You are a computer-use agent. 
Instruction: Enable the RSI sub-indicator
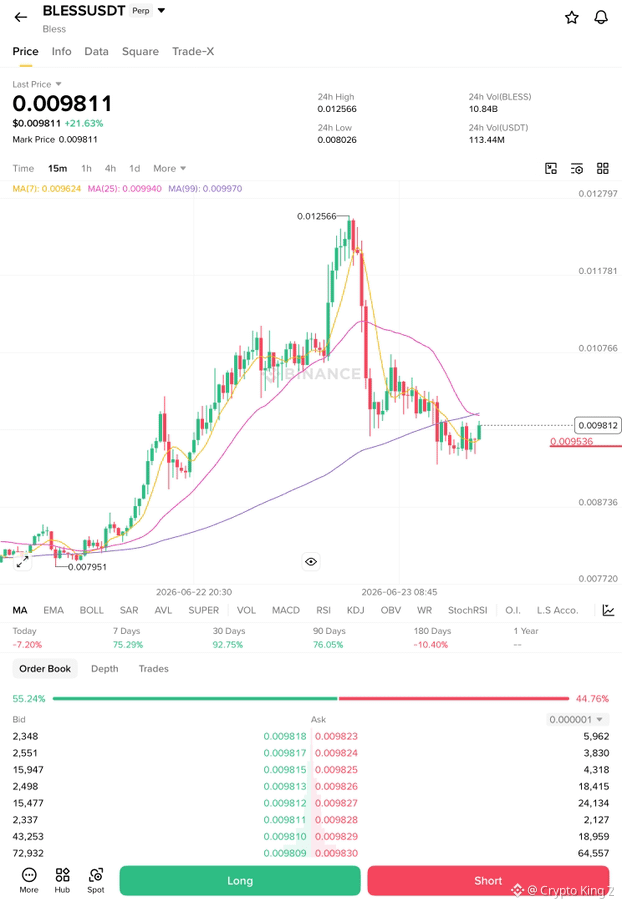click(x=323, y=610)
